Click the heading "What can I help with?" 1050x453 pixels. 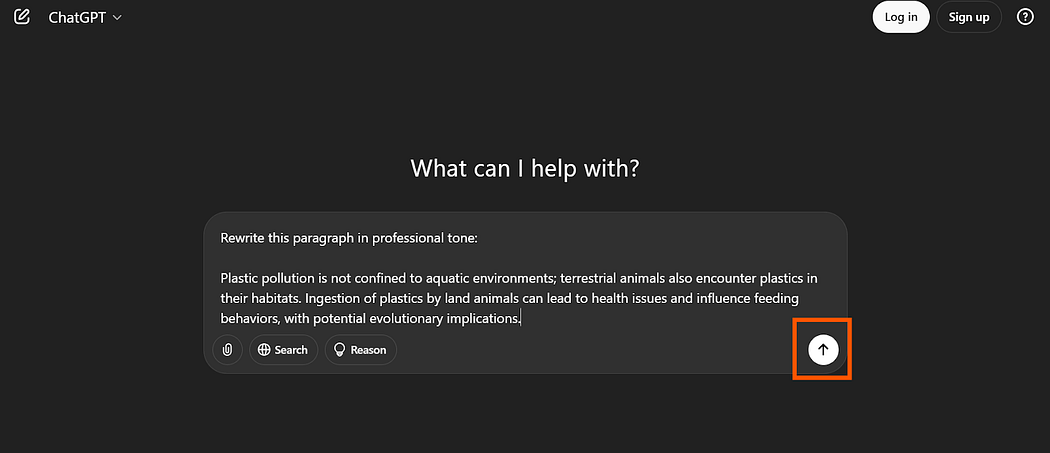point(525,168)
